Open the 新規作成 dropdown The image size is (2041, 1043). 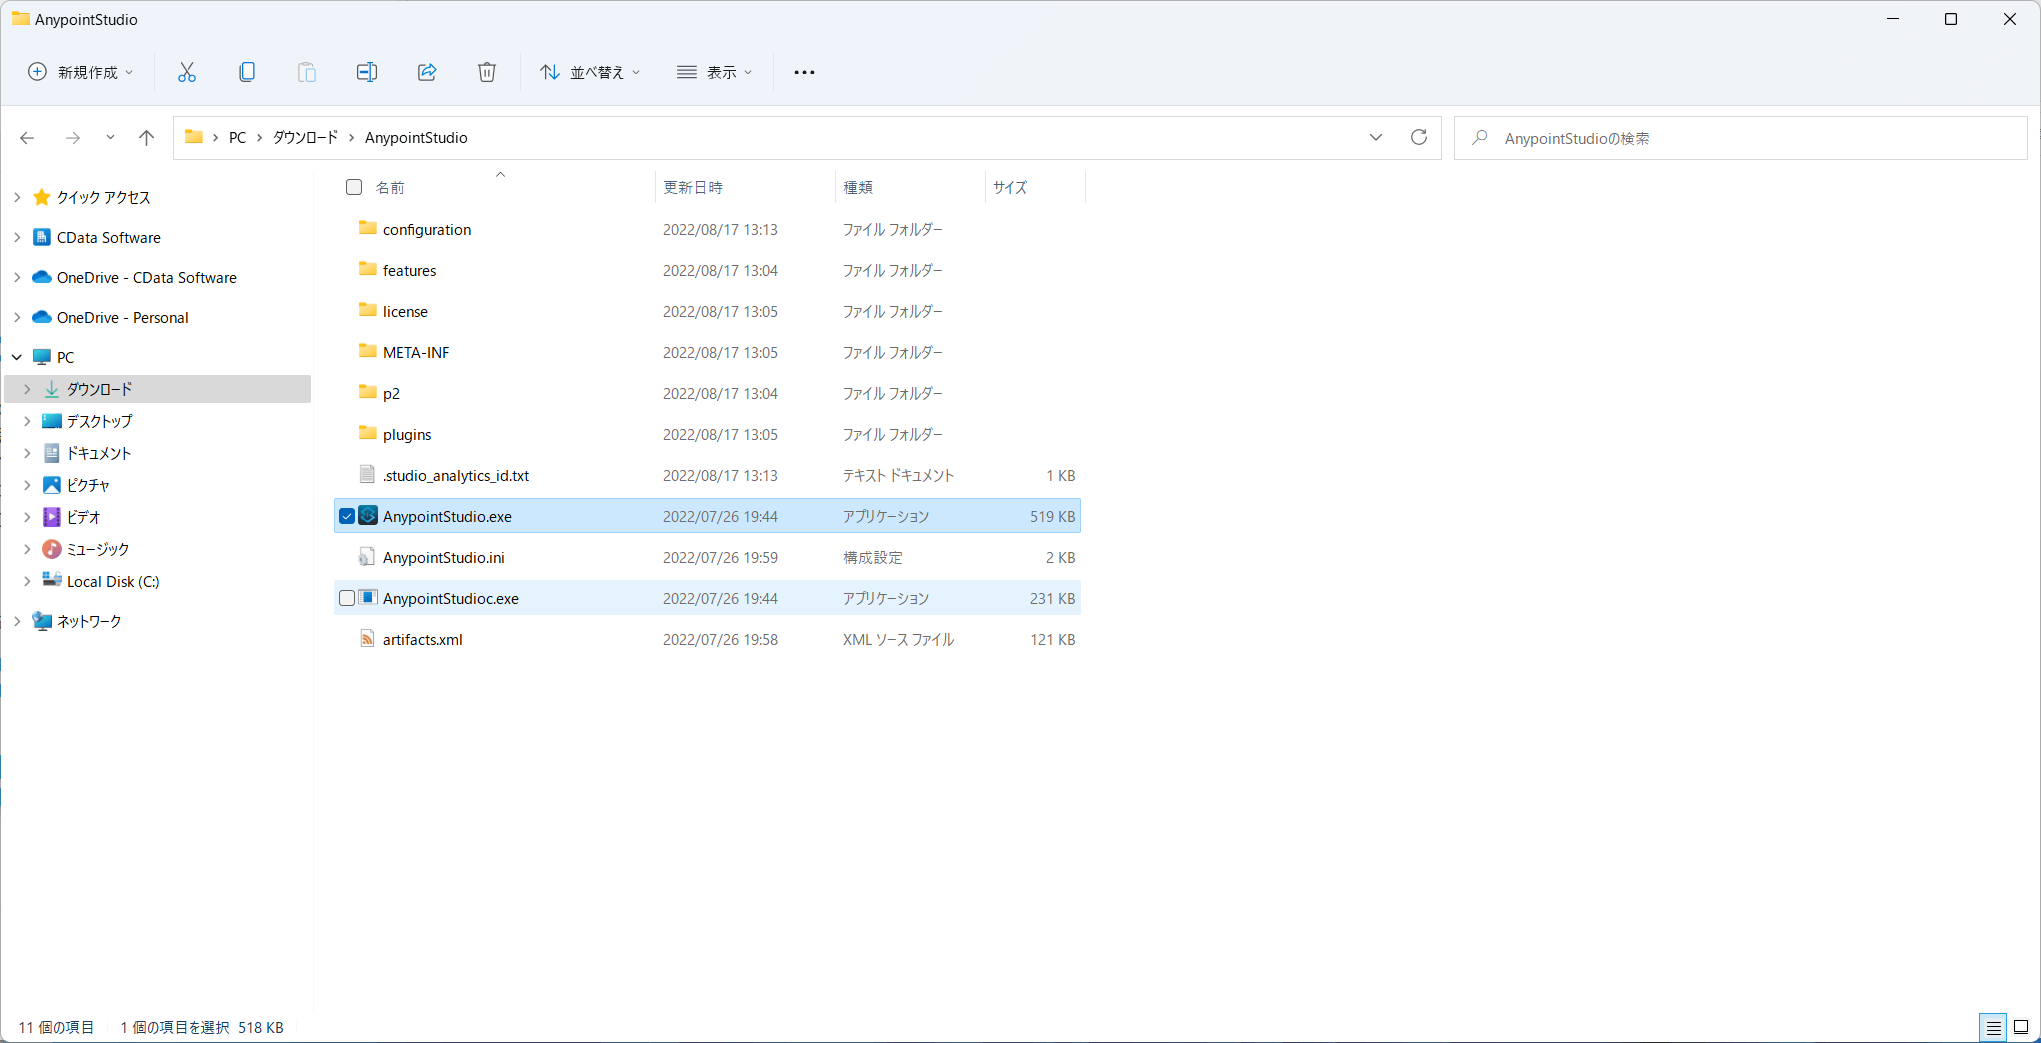click(80, 72)
